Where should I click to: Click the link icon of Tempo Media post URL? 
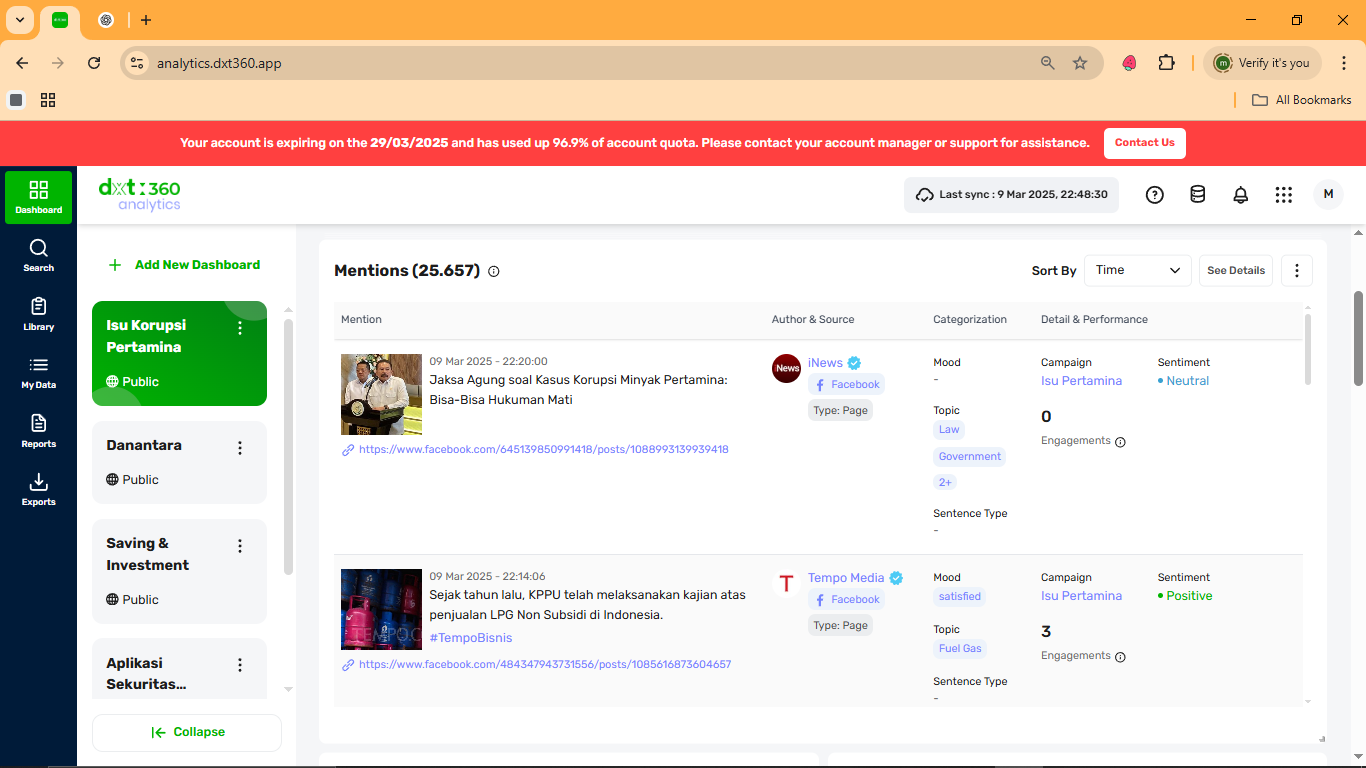pos(348,665)
